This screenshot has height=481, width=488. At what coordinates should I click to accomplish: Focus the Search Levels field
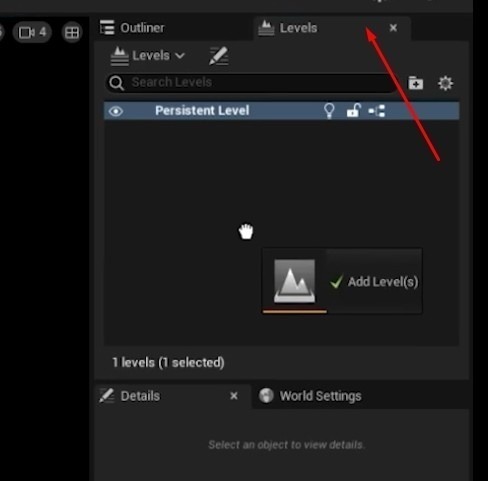click(x=252, y=82)
